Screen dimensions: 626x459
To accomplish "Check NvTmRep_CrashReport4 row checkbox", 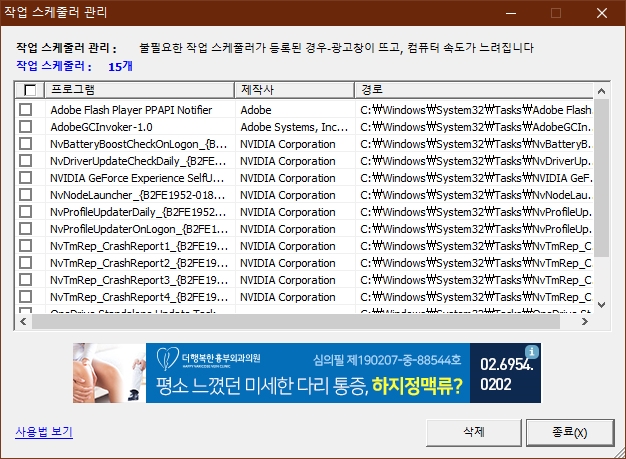I will click(26, 297).
